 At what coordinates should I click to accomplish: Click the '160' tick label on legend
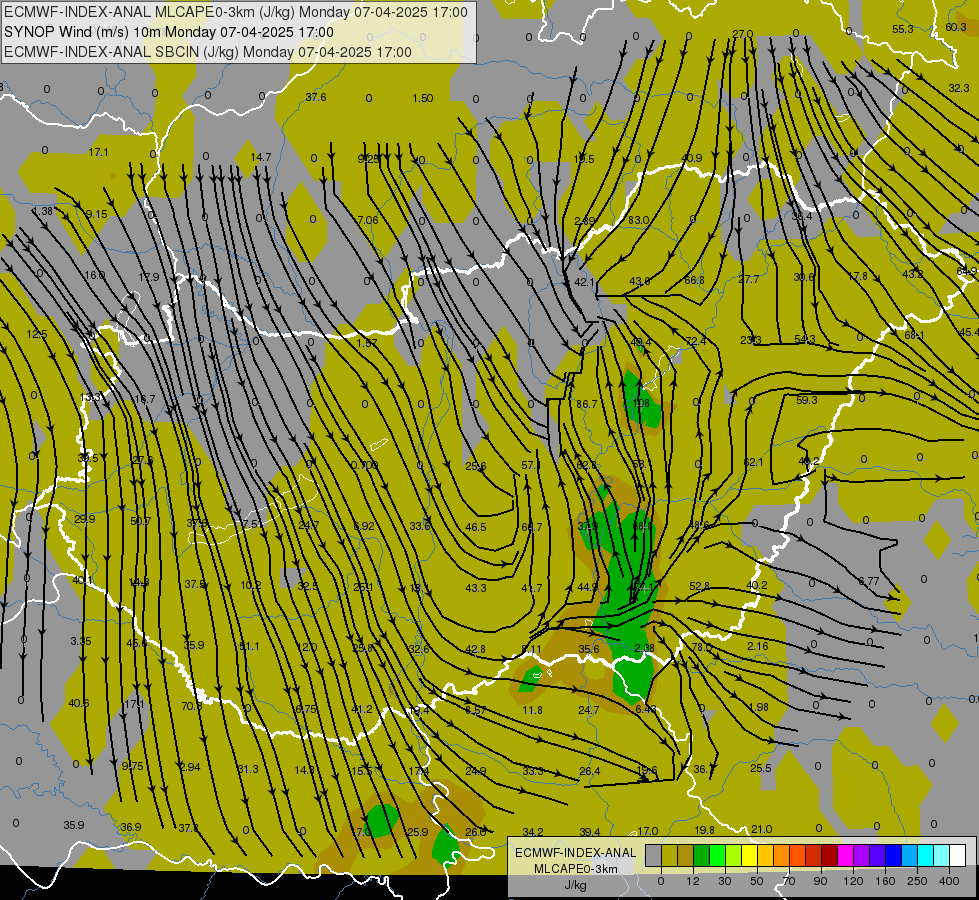pos(885,881)
